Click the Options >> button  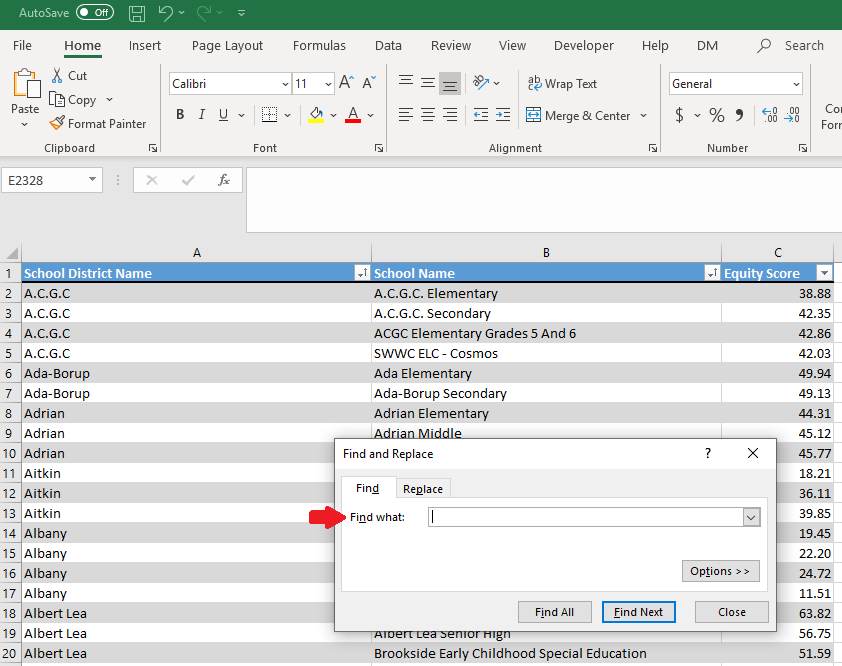tap(720, 571)
